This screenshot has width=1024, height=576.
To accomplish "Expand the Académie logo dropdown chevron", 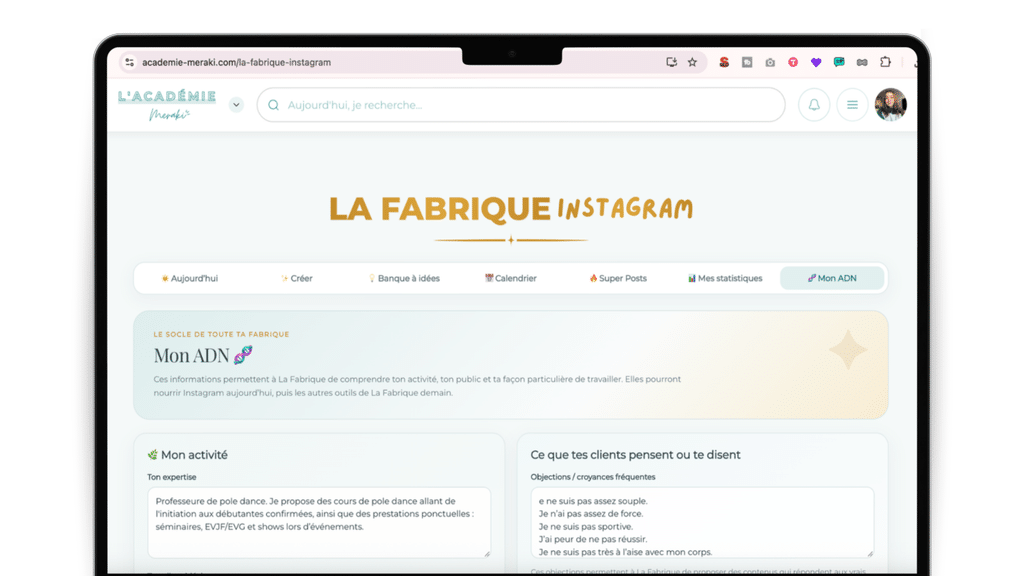I will pyautogui.click(x=236, y=104).
